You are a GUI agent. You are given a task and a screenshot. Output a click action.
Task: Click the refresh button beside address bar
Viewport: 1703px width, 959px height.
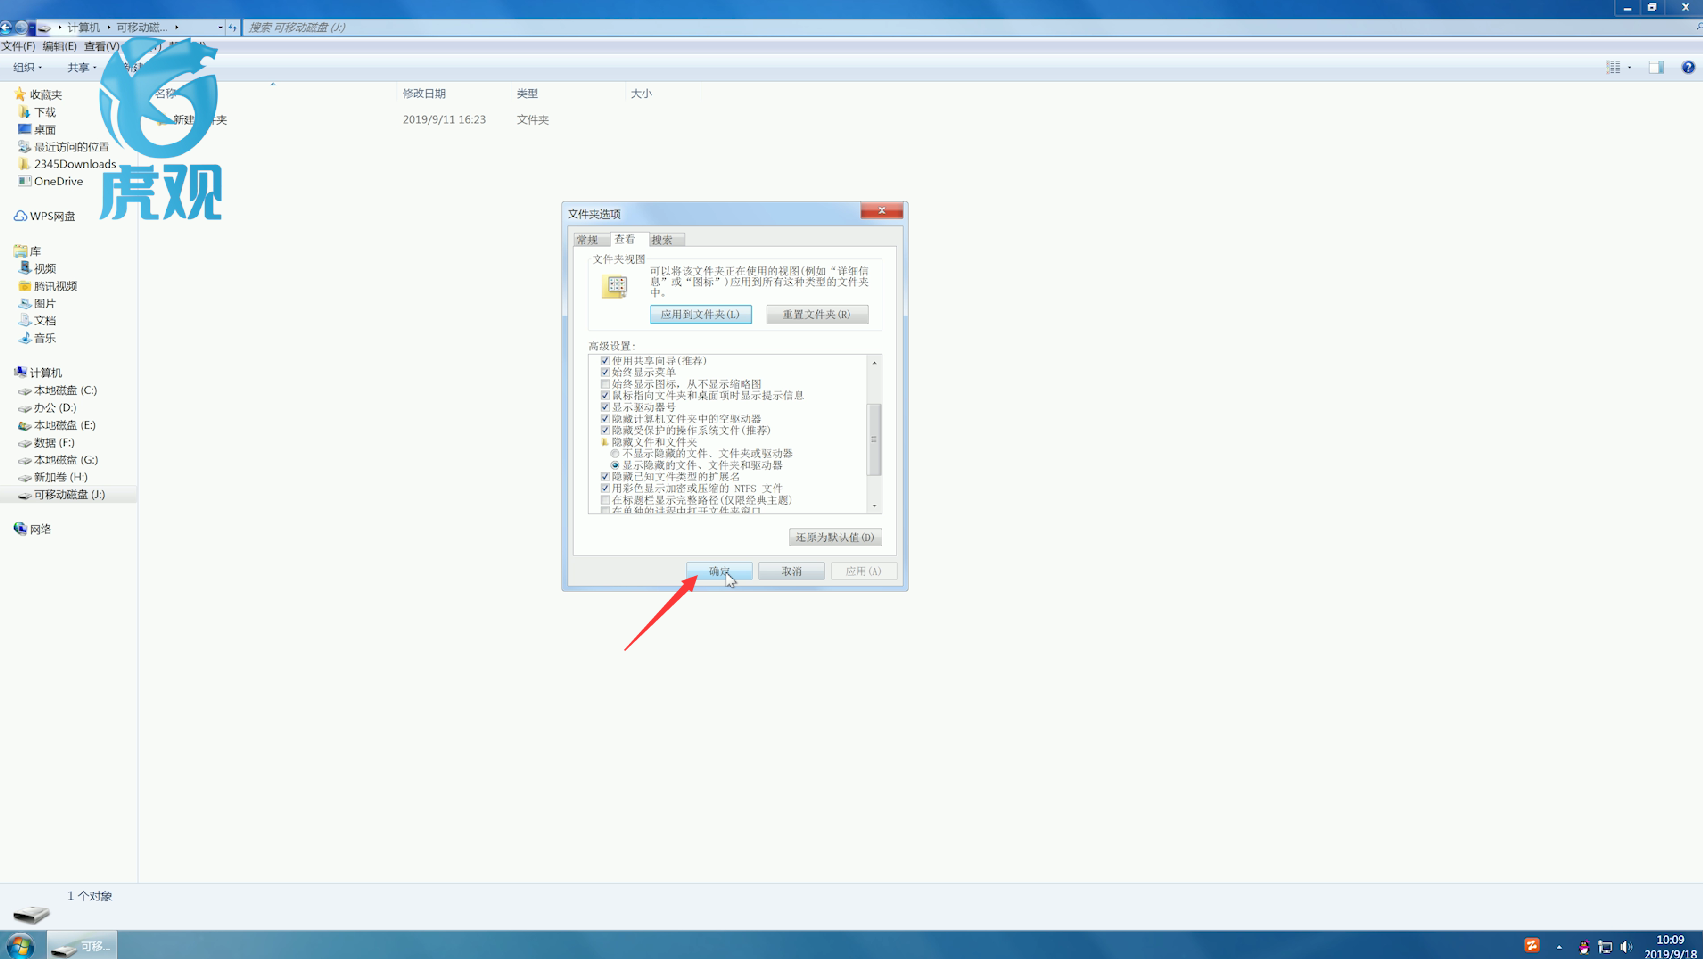[x=232, y=27]
